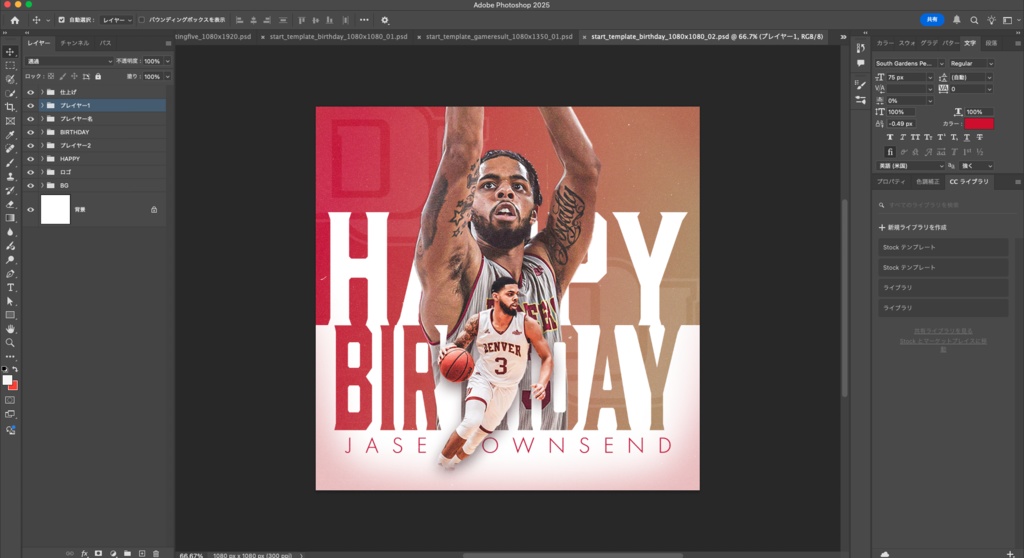Image resolution: width=1024 pixels, height=558 pixels.
Task: Click the add layer mask button
Action: click(99, 553)
